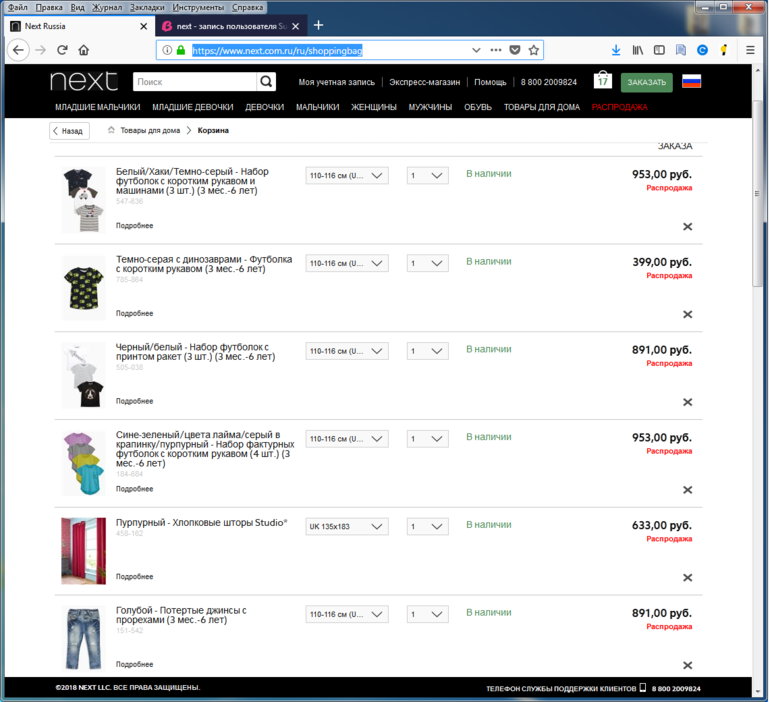
Task: Open the Закладки menu in the menu bar
Action: [x=148, y=7]
